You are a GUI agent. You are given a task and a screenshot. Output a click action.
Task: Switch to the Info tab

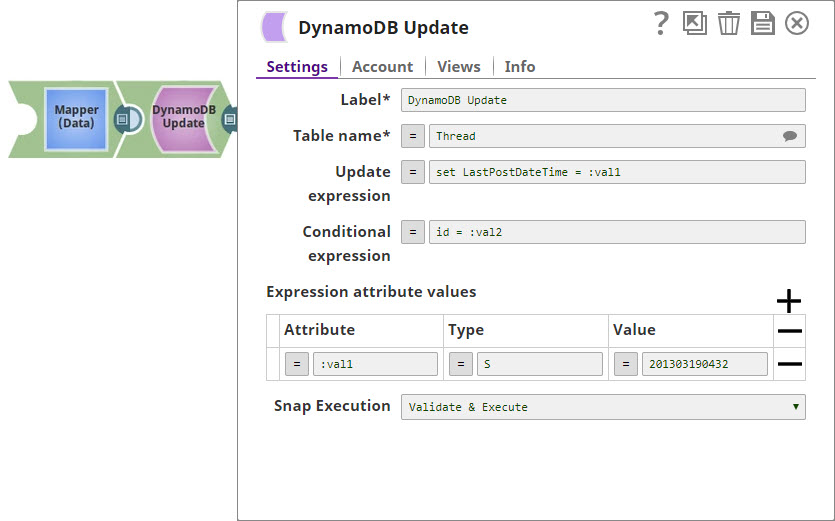point(520,67)
